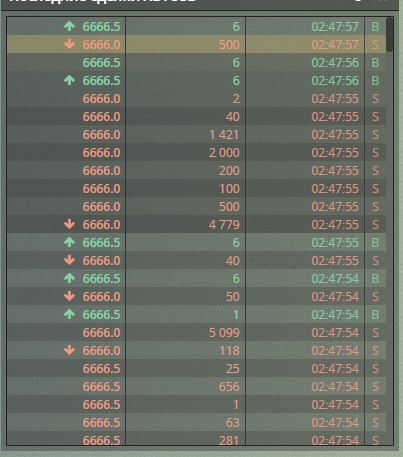Click the down arrow in the 40-volume row
This screenshot has height=457, width=403.
[69, 260]
